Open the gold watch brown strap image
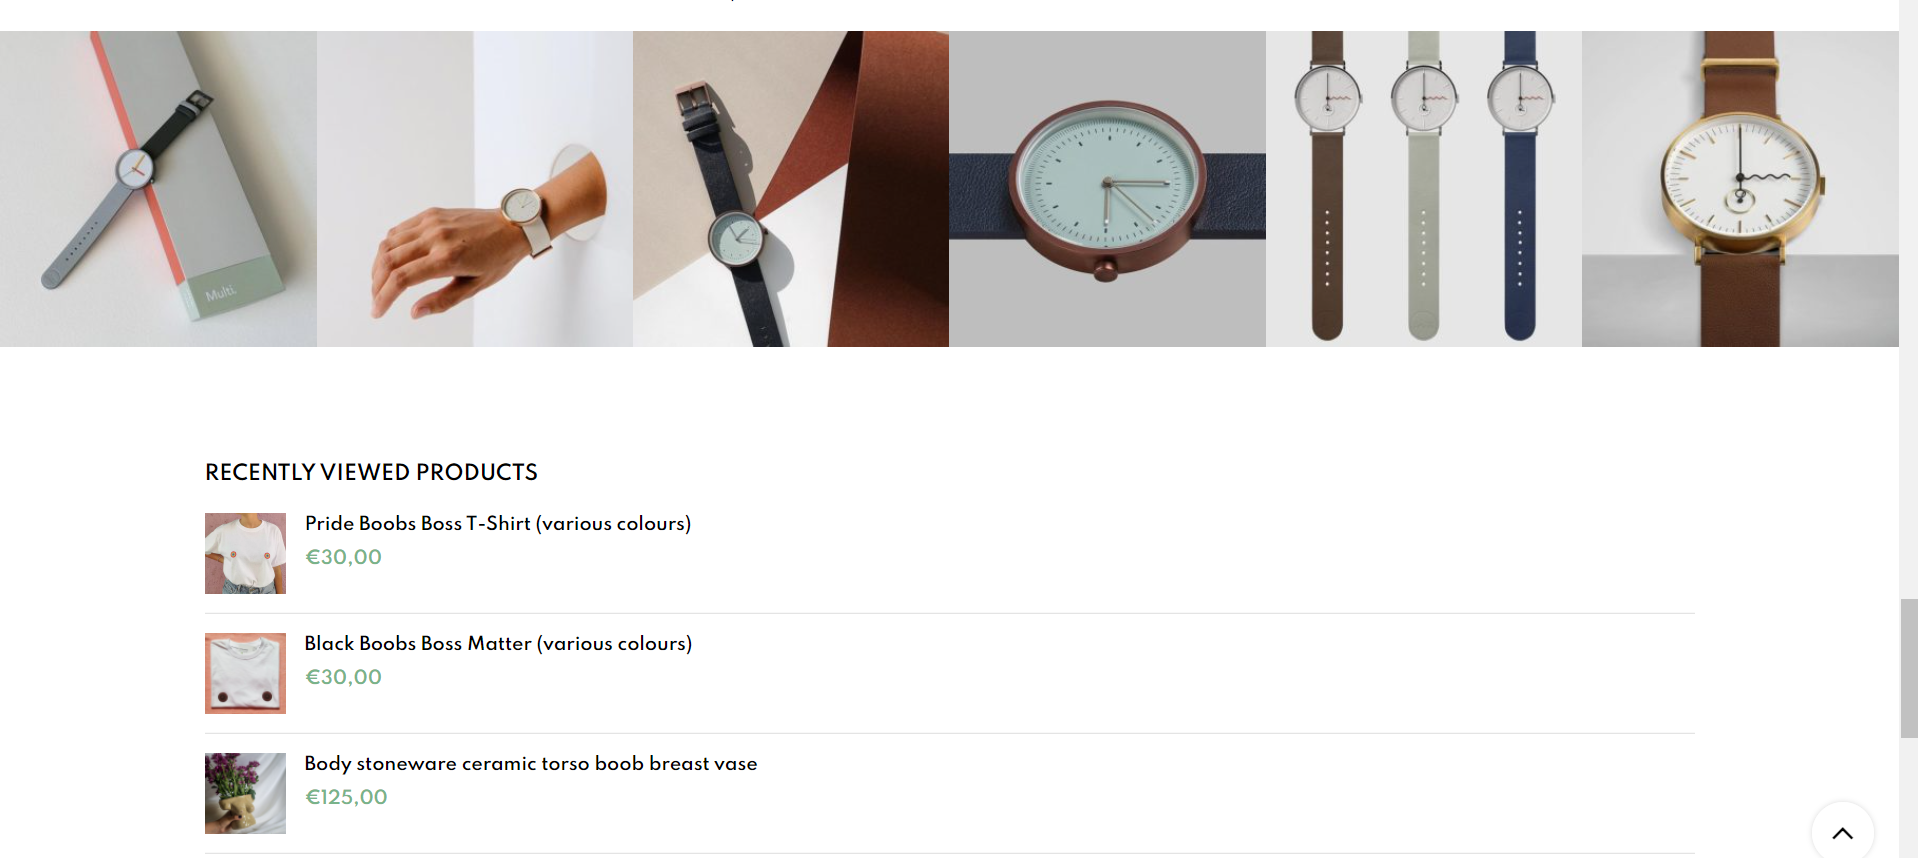This screenshot has width=1918, height=858. [x=1740, y=189]
